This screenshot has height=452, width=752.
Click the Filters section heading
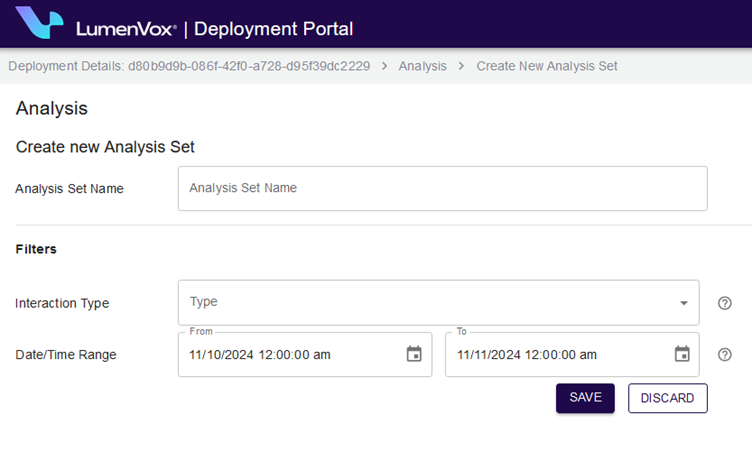point(36,249)
